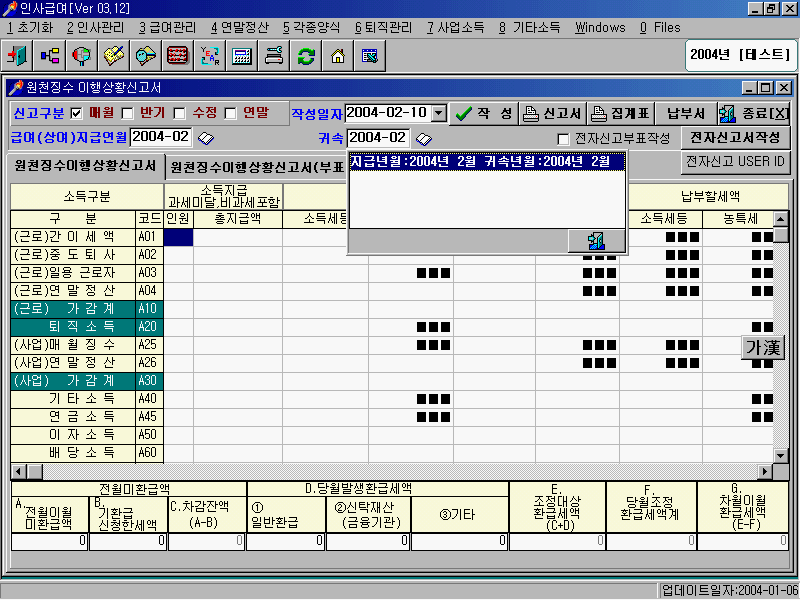Click the home toolbar icon
This screenshot has height=600, width=800.
[x=338, y=56]
